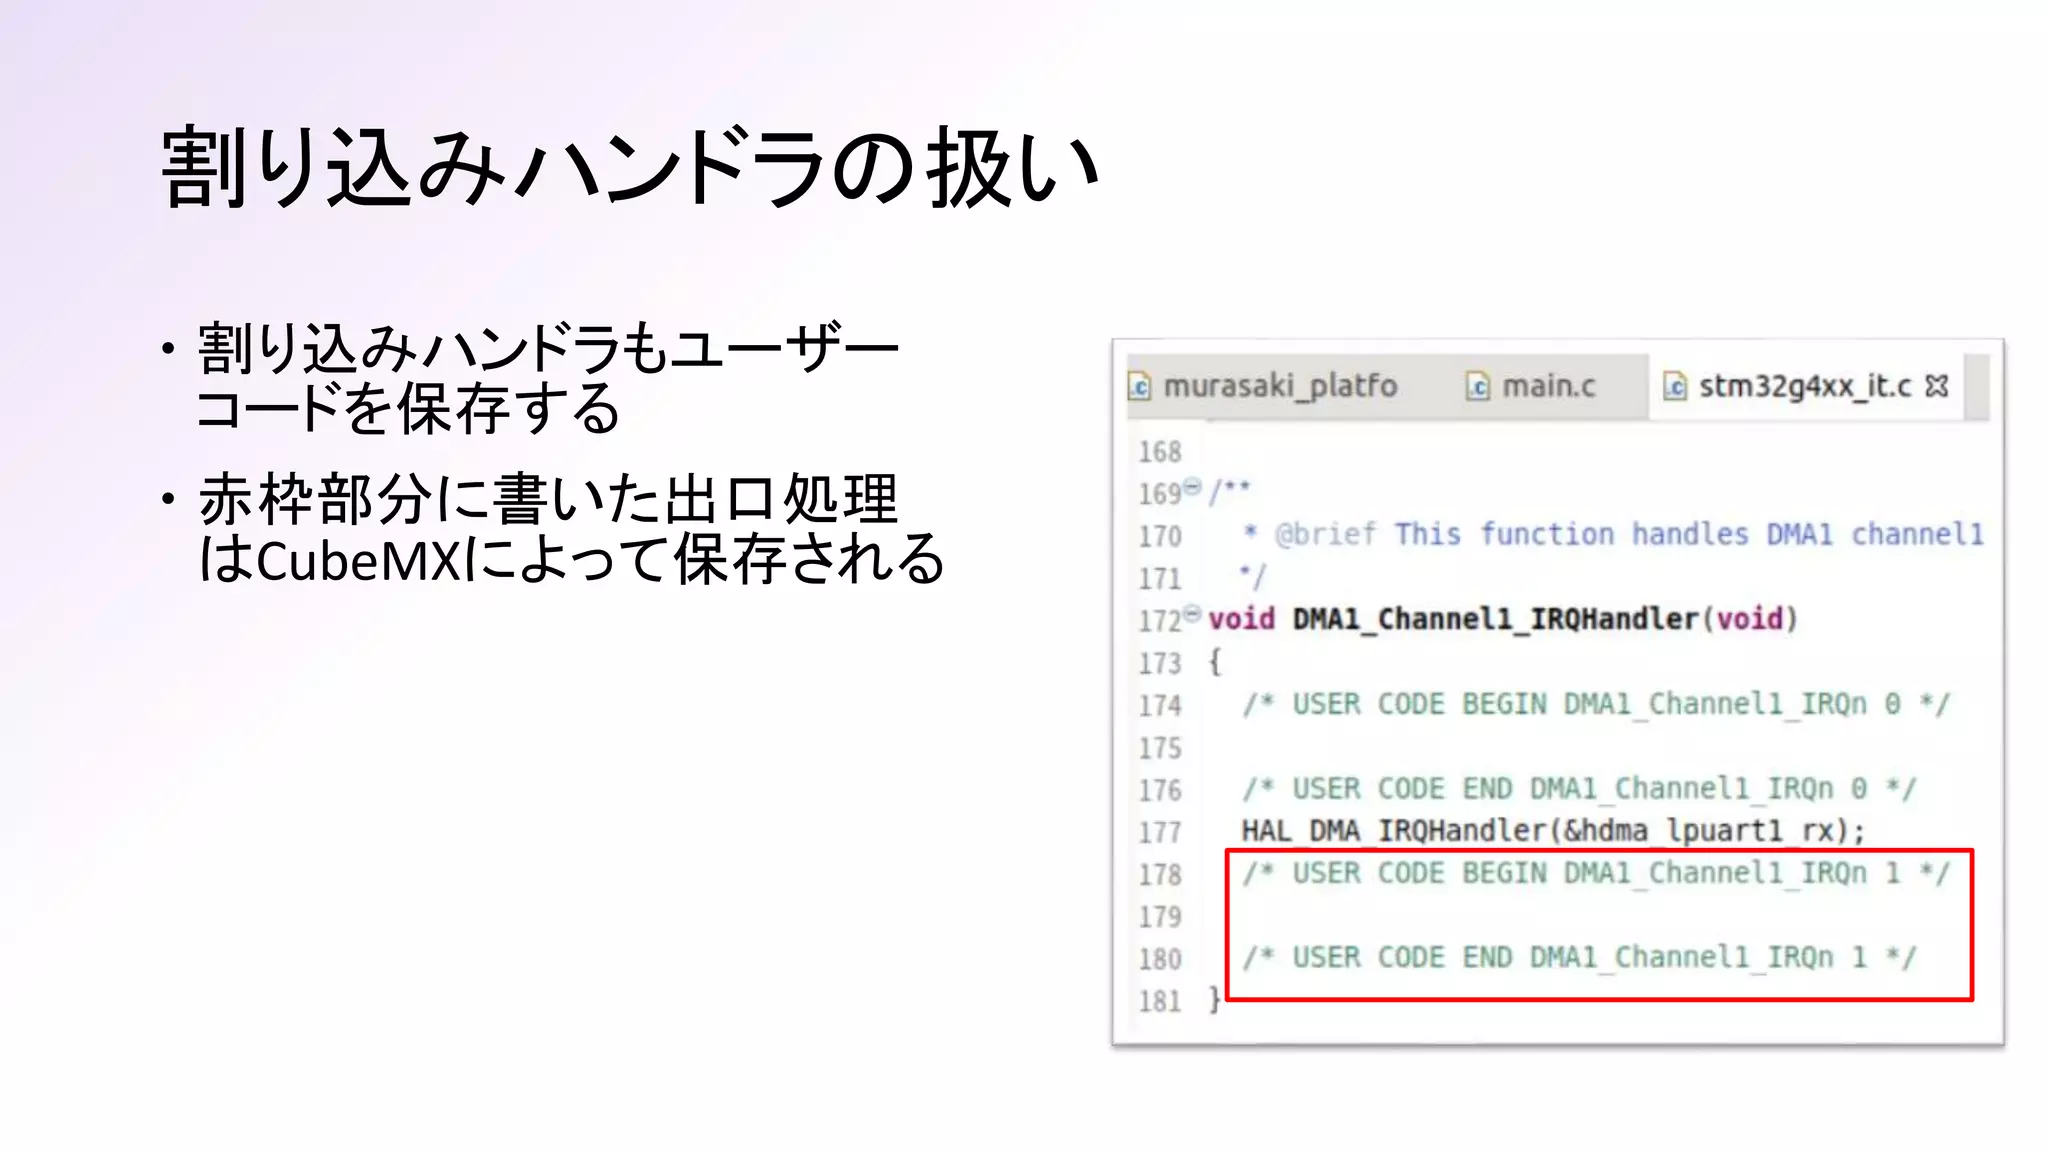This screenshot has height=1152, width=2048.
Task: Click line number 174 in the gutter
Action: 1160,706
